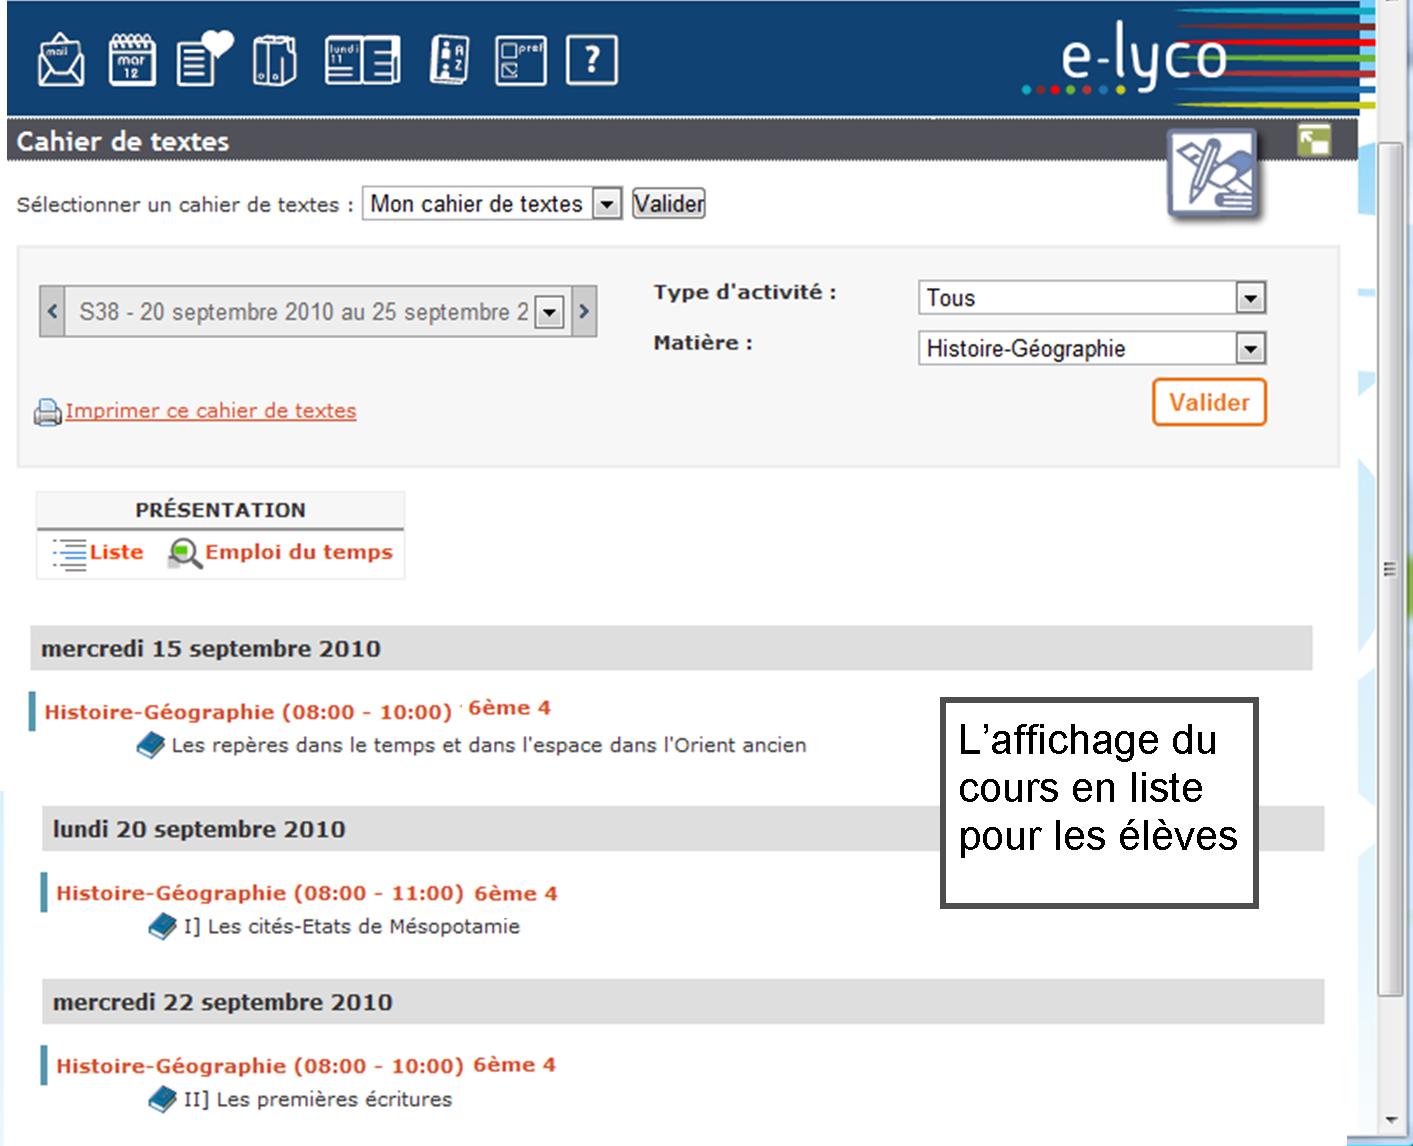Expand the Type d'activité dropdown
The width and height of the screenshot is (1413, 1146).
click(x=1250, y=298)
